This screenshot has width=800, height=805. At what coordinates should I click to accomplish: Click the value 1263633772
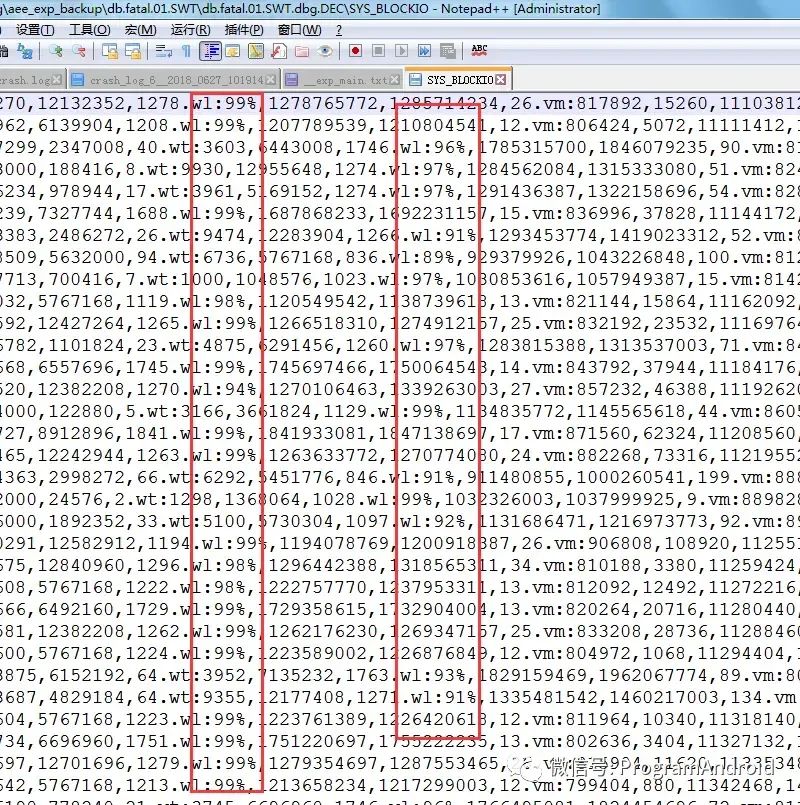pos(323,456)
